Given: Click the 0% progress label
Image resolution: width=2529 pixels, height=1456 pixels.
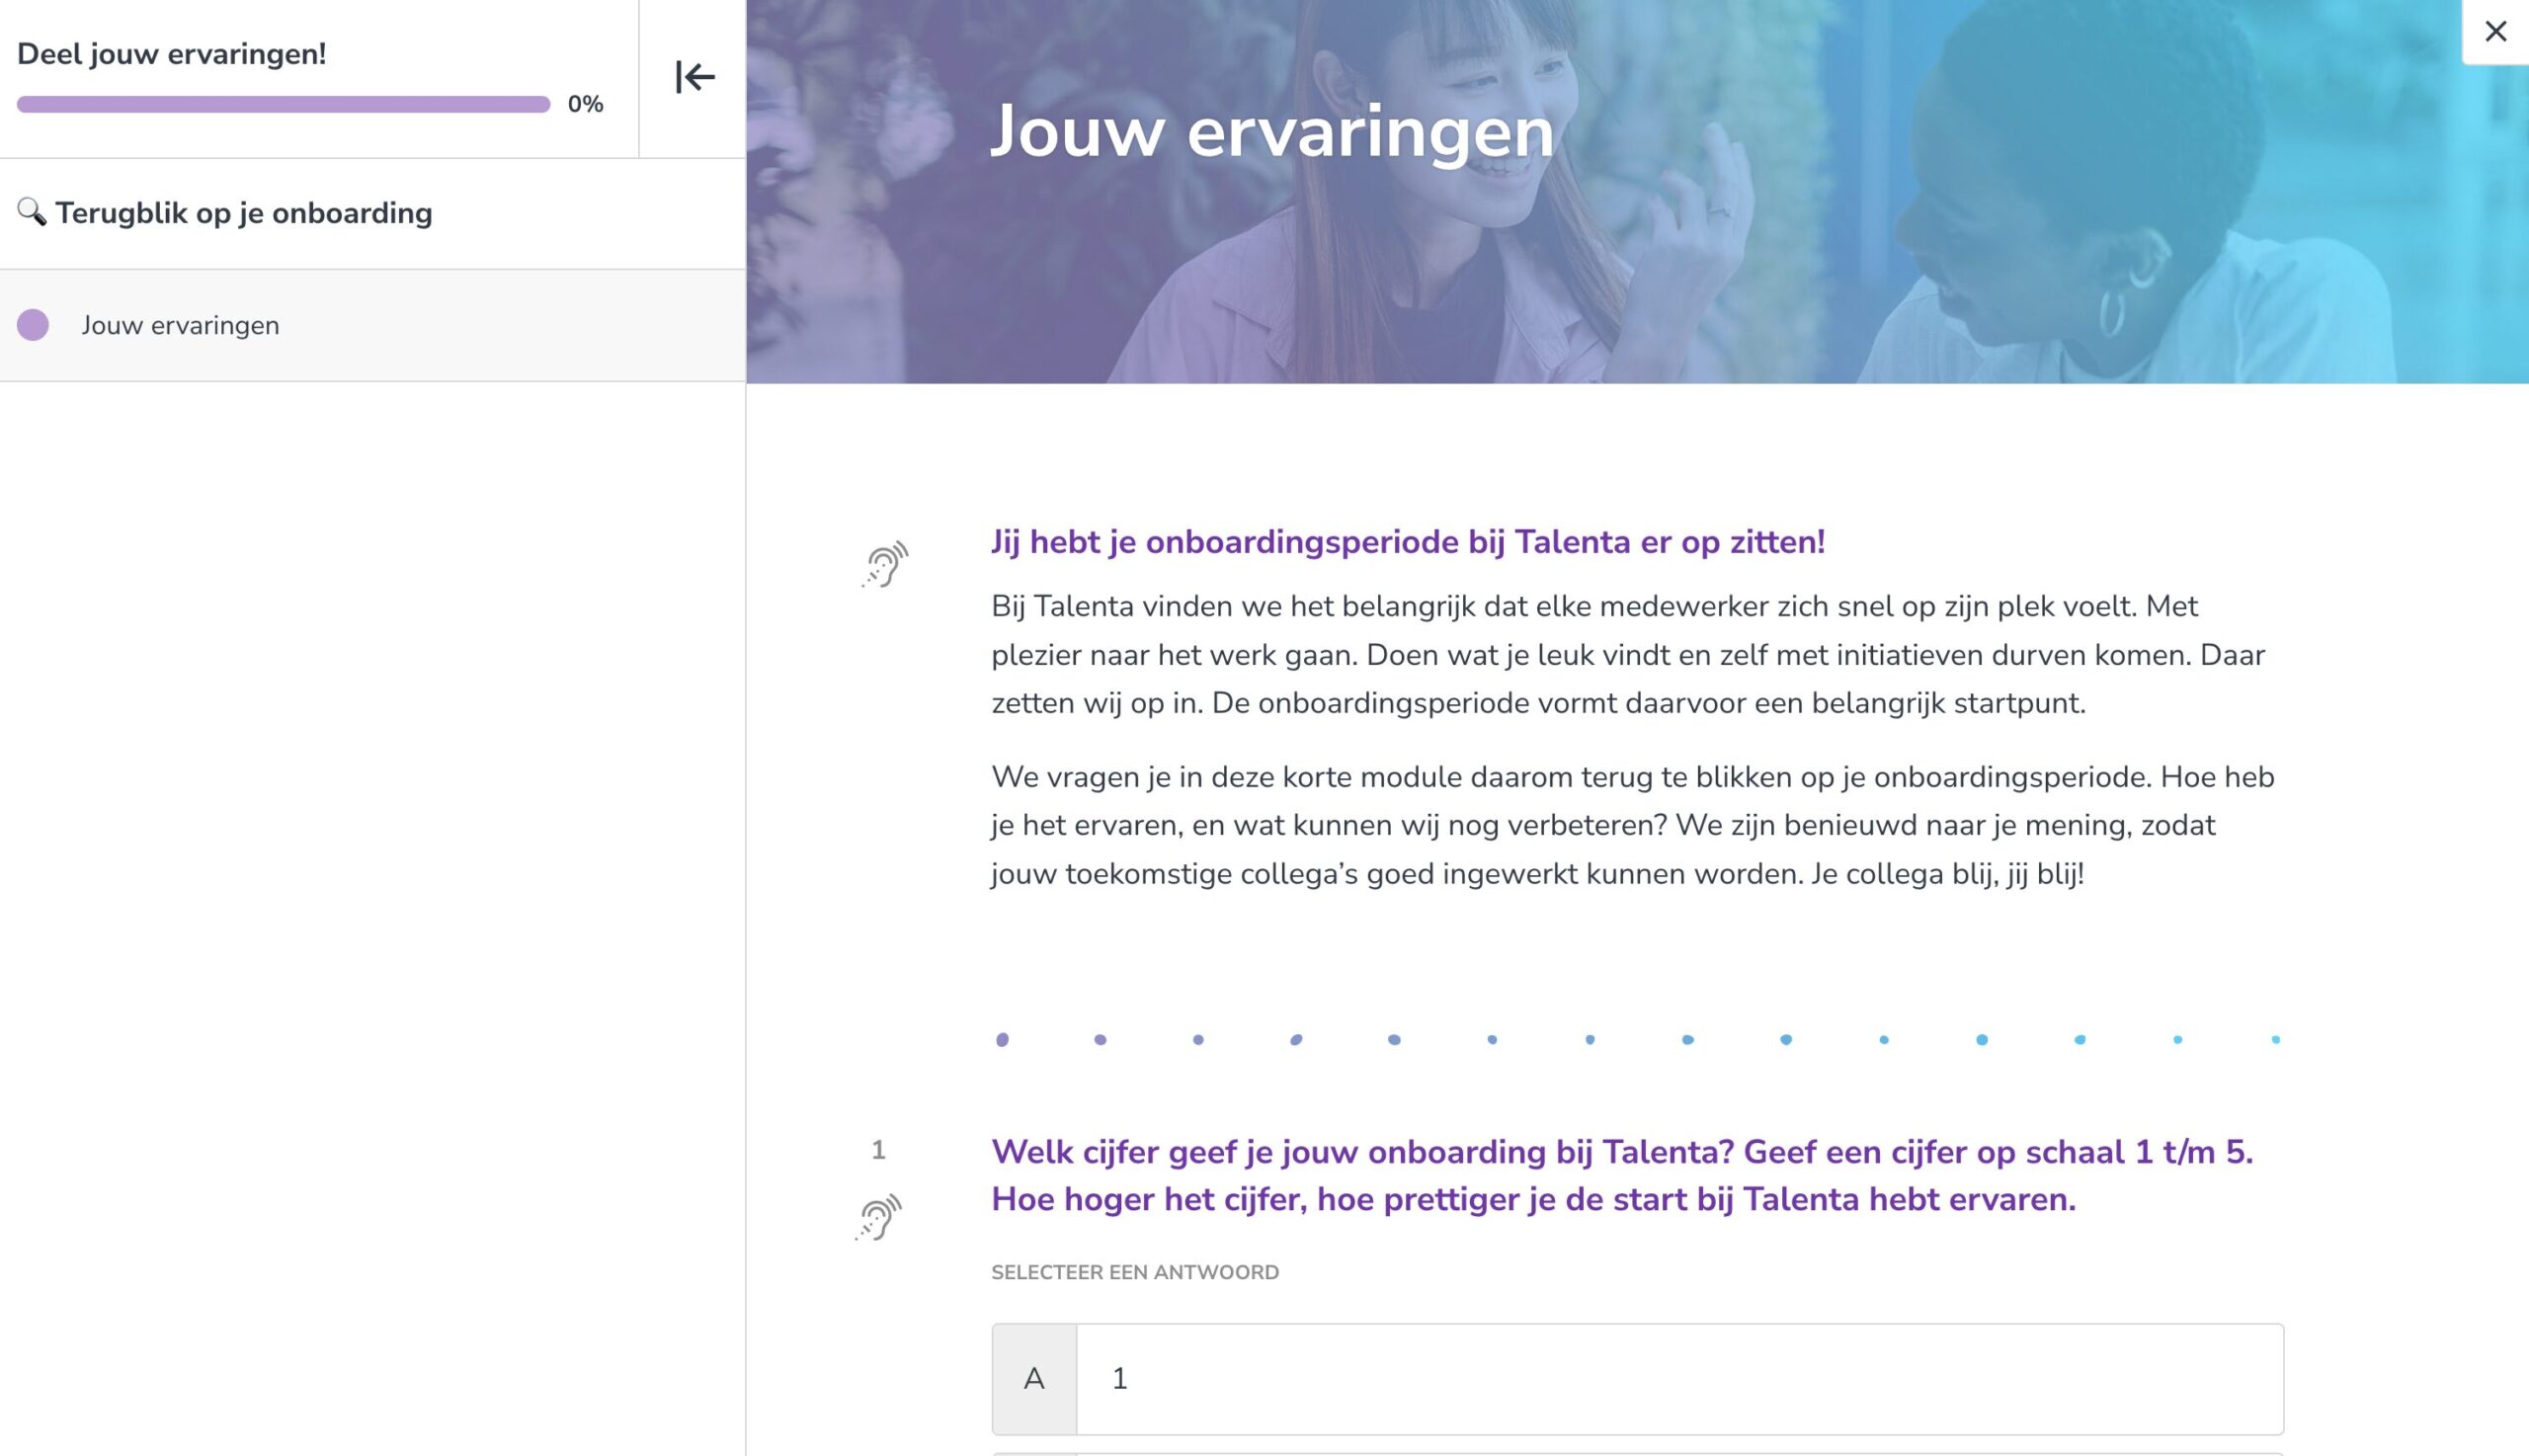Looking at the screenshot, I should pyautogui.click(x=585, y=104).
